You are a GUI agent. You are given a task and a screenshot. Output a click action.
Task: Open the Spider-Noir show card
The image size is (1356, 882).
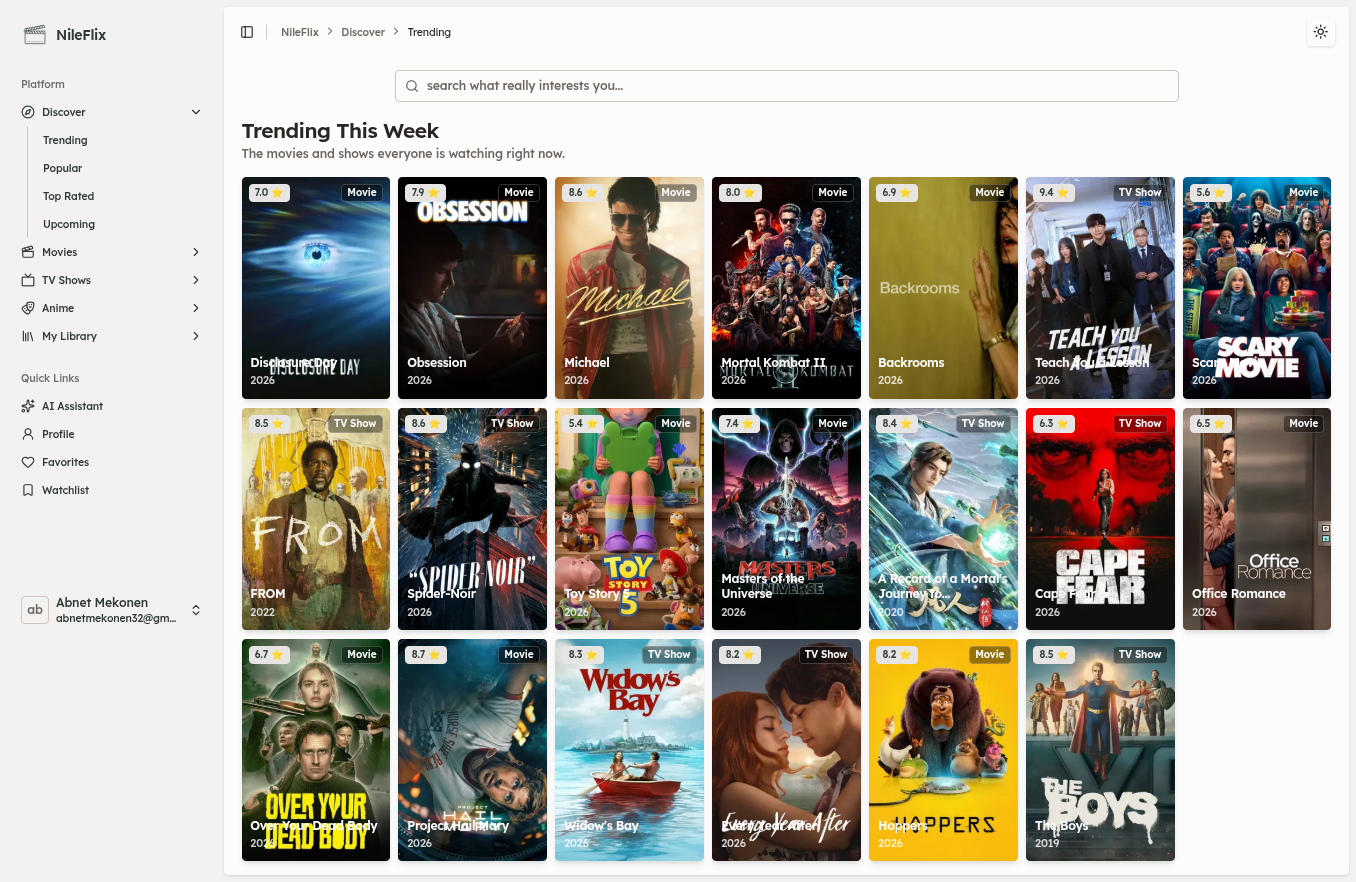(x=472, y=519)
